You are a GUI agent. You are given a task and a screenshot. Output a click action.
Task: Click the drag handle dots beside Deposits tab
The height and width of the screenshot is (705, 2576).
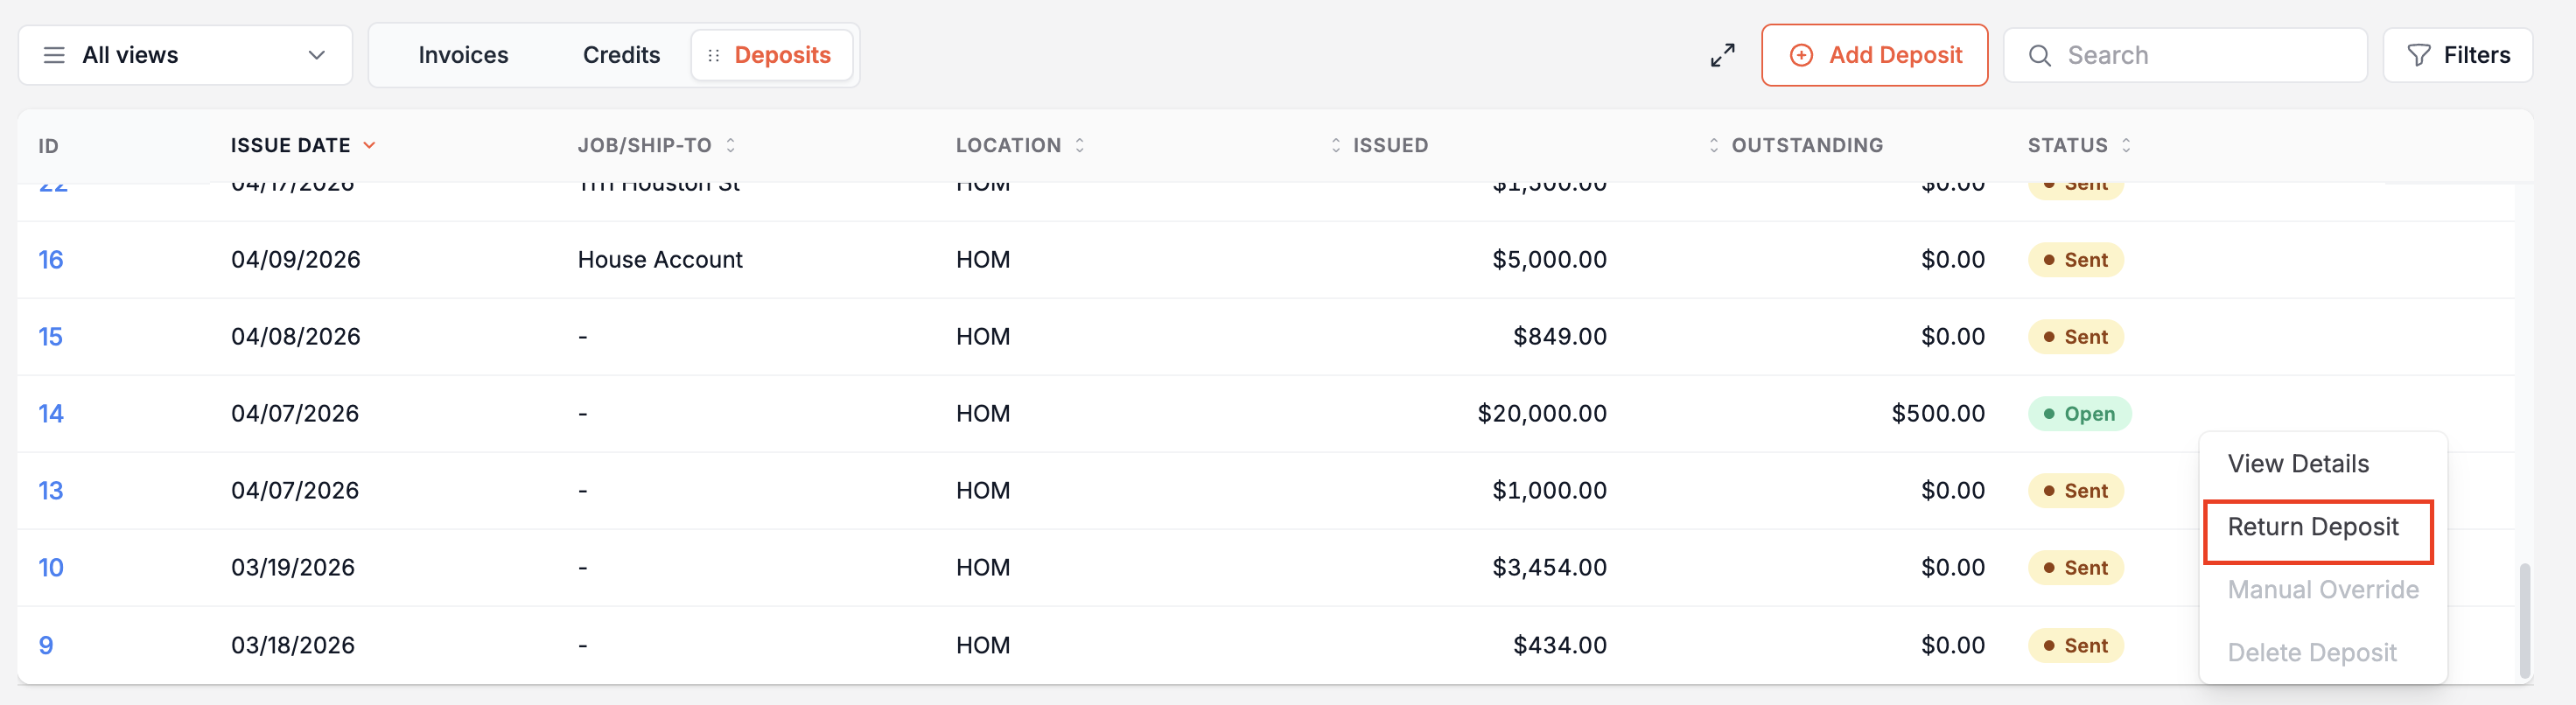tap(713, 56)
